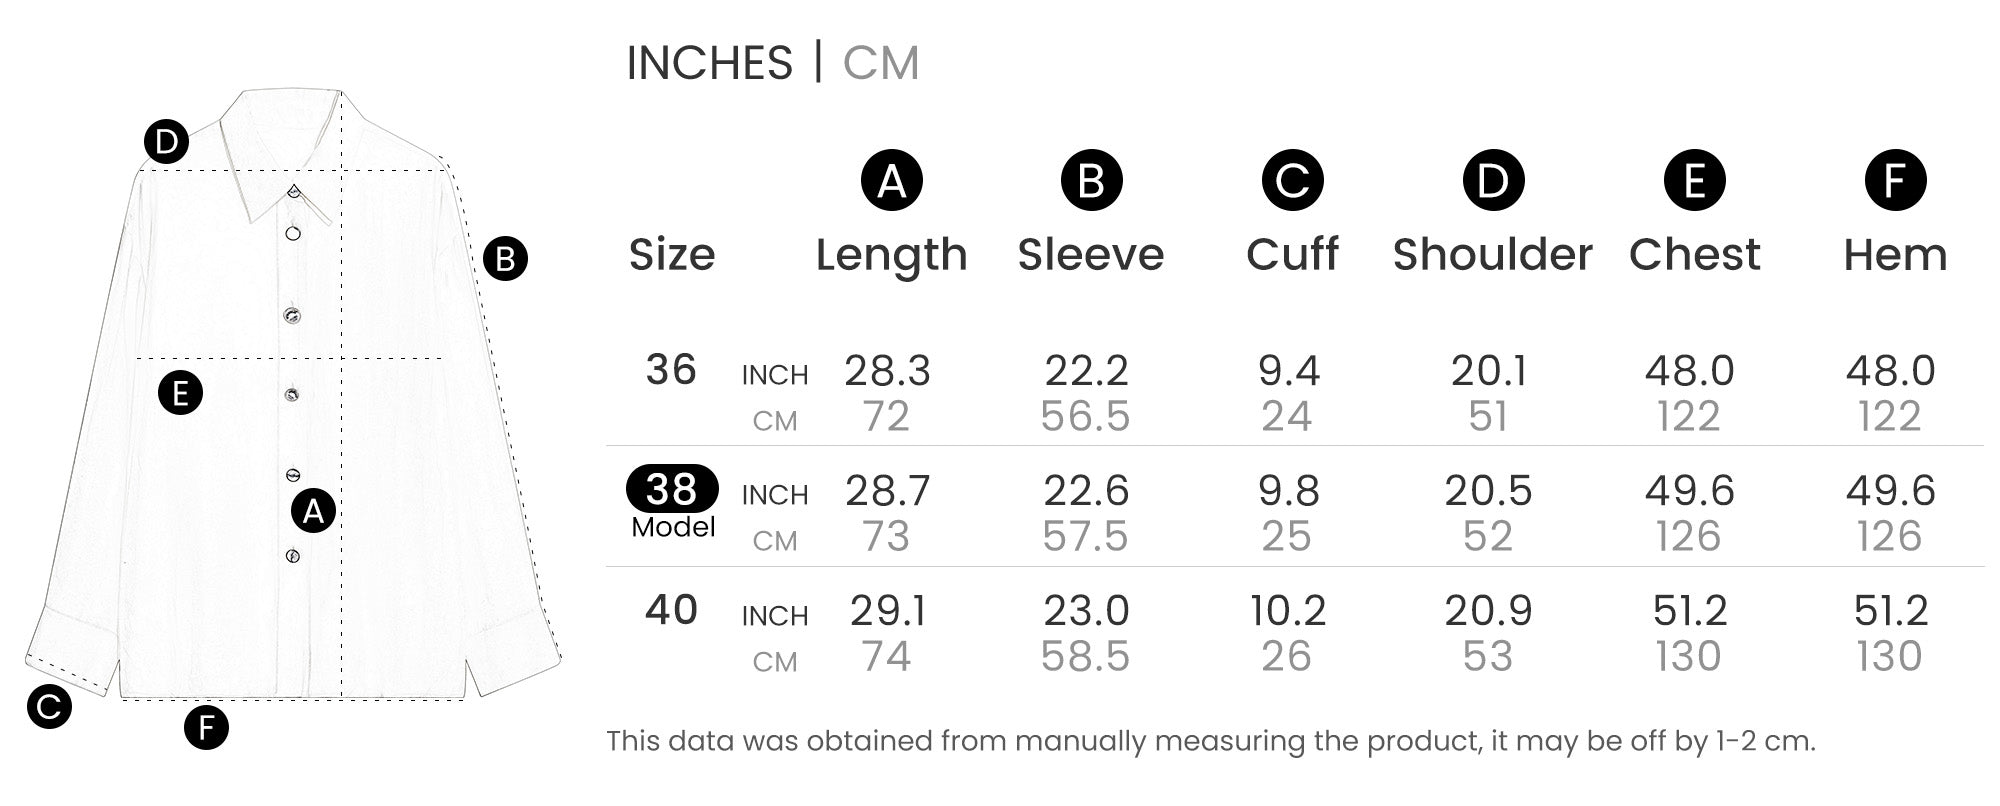Screen dimensions: 2000x806
Task: Click the F marker below the hem
Action: tap(206, 727)
